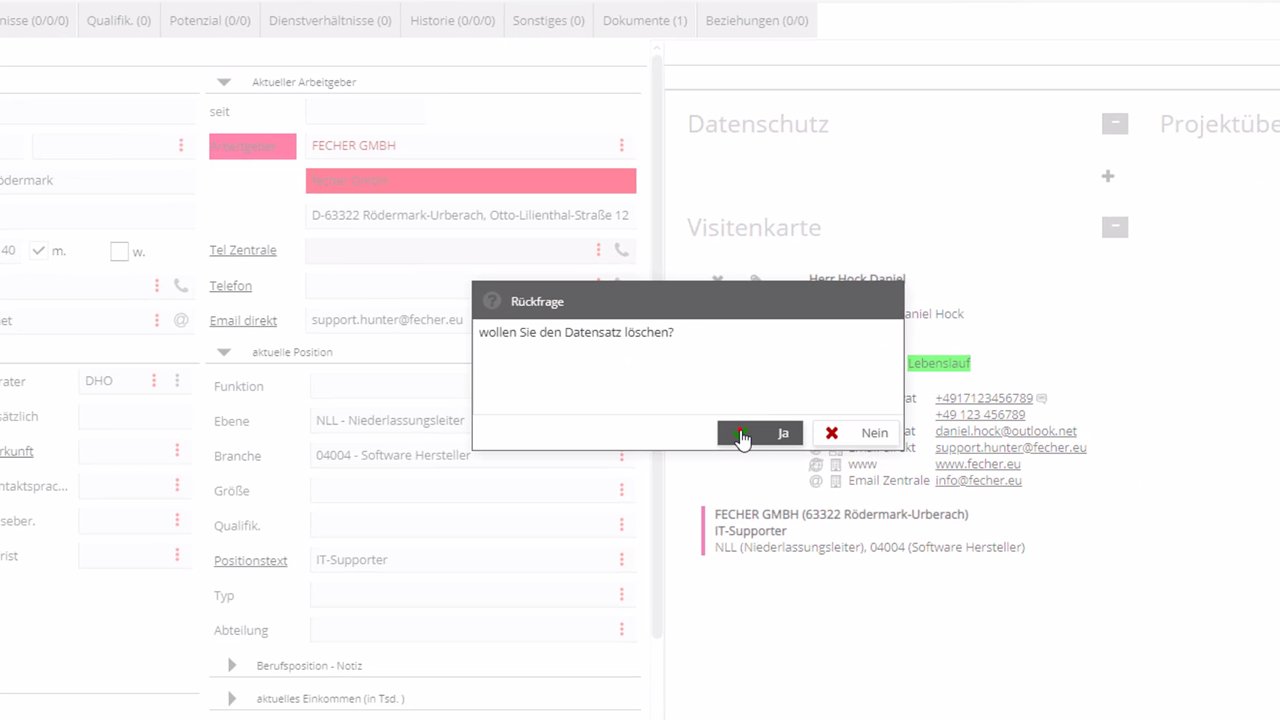Expand the aktuelles Einkommen (in Tsd.) section
This screenshot has width=1280, height=720.
point(232,698)
